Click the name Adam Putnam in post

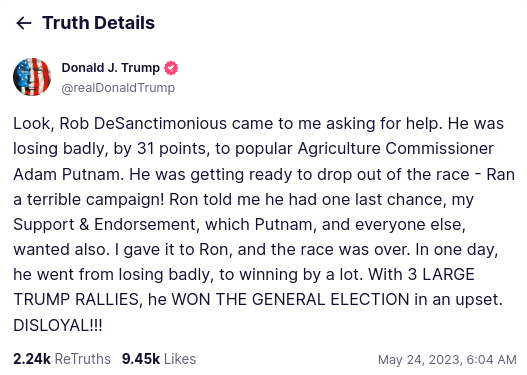tap(67, 174)
